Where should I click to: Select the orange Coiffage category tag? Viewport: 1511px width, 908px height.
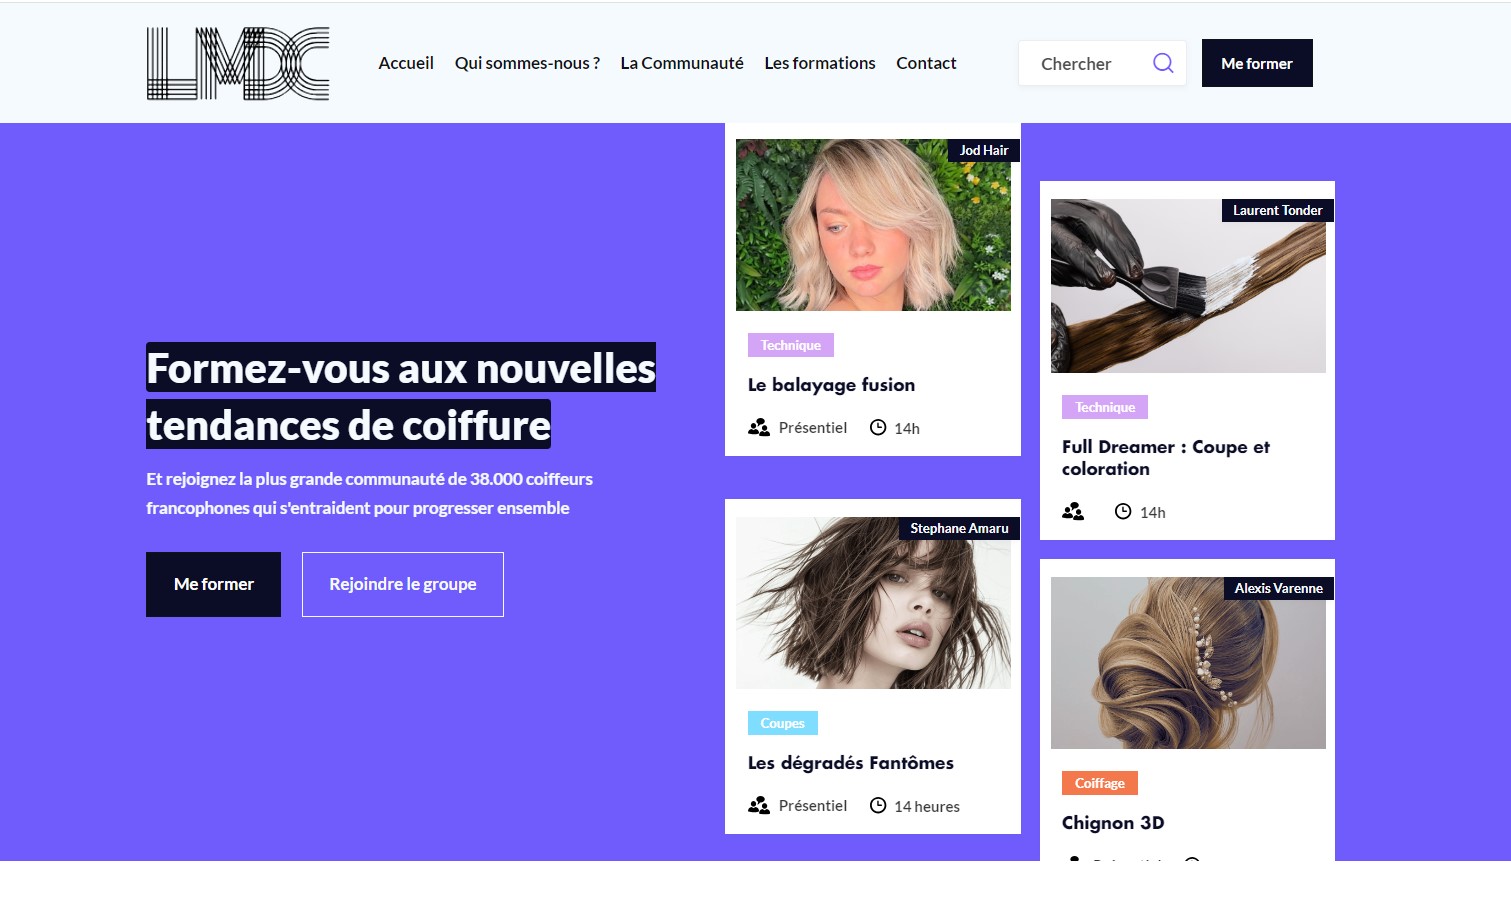(1099, 783)
